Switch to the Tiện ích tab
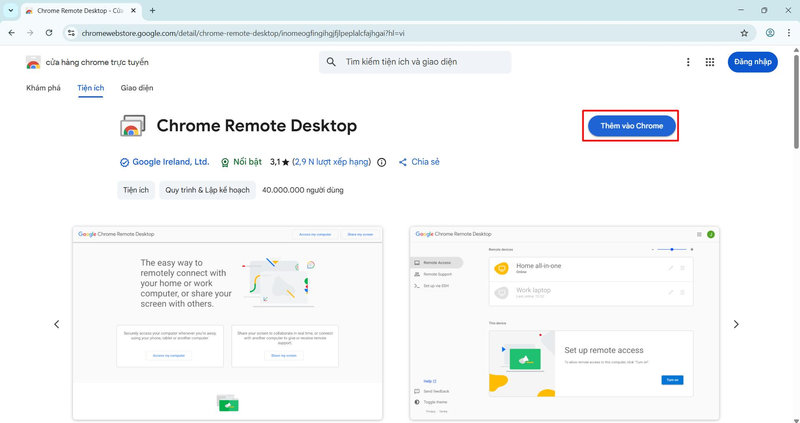800x423 pixels. (90, 88)
